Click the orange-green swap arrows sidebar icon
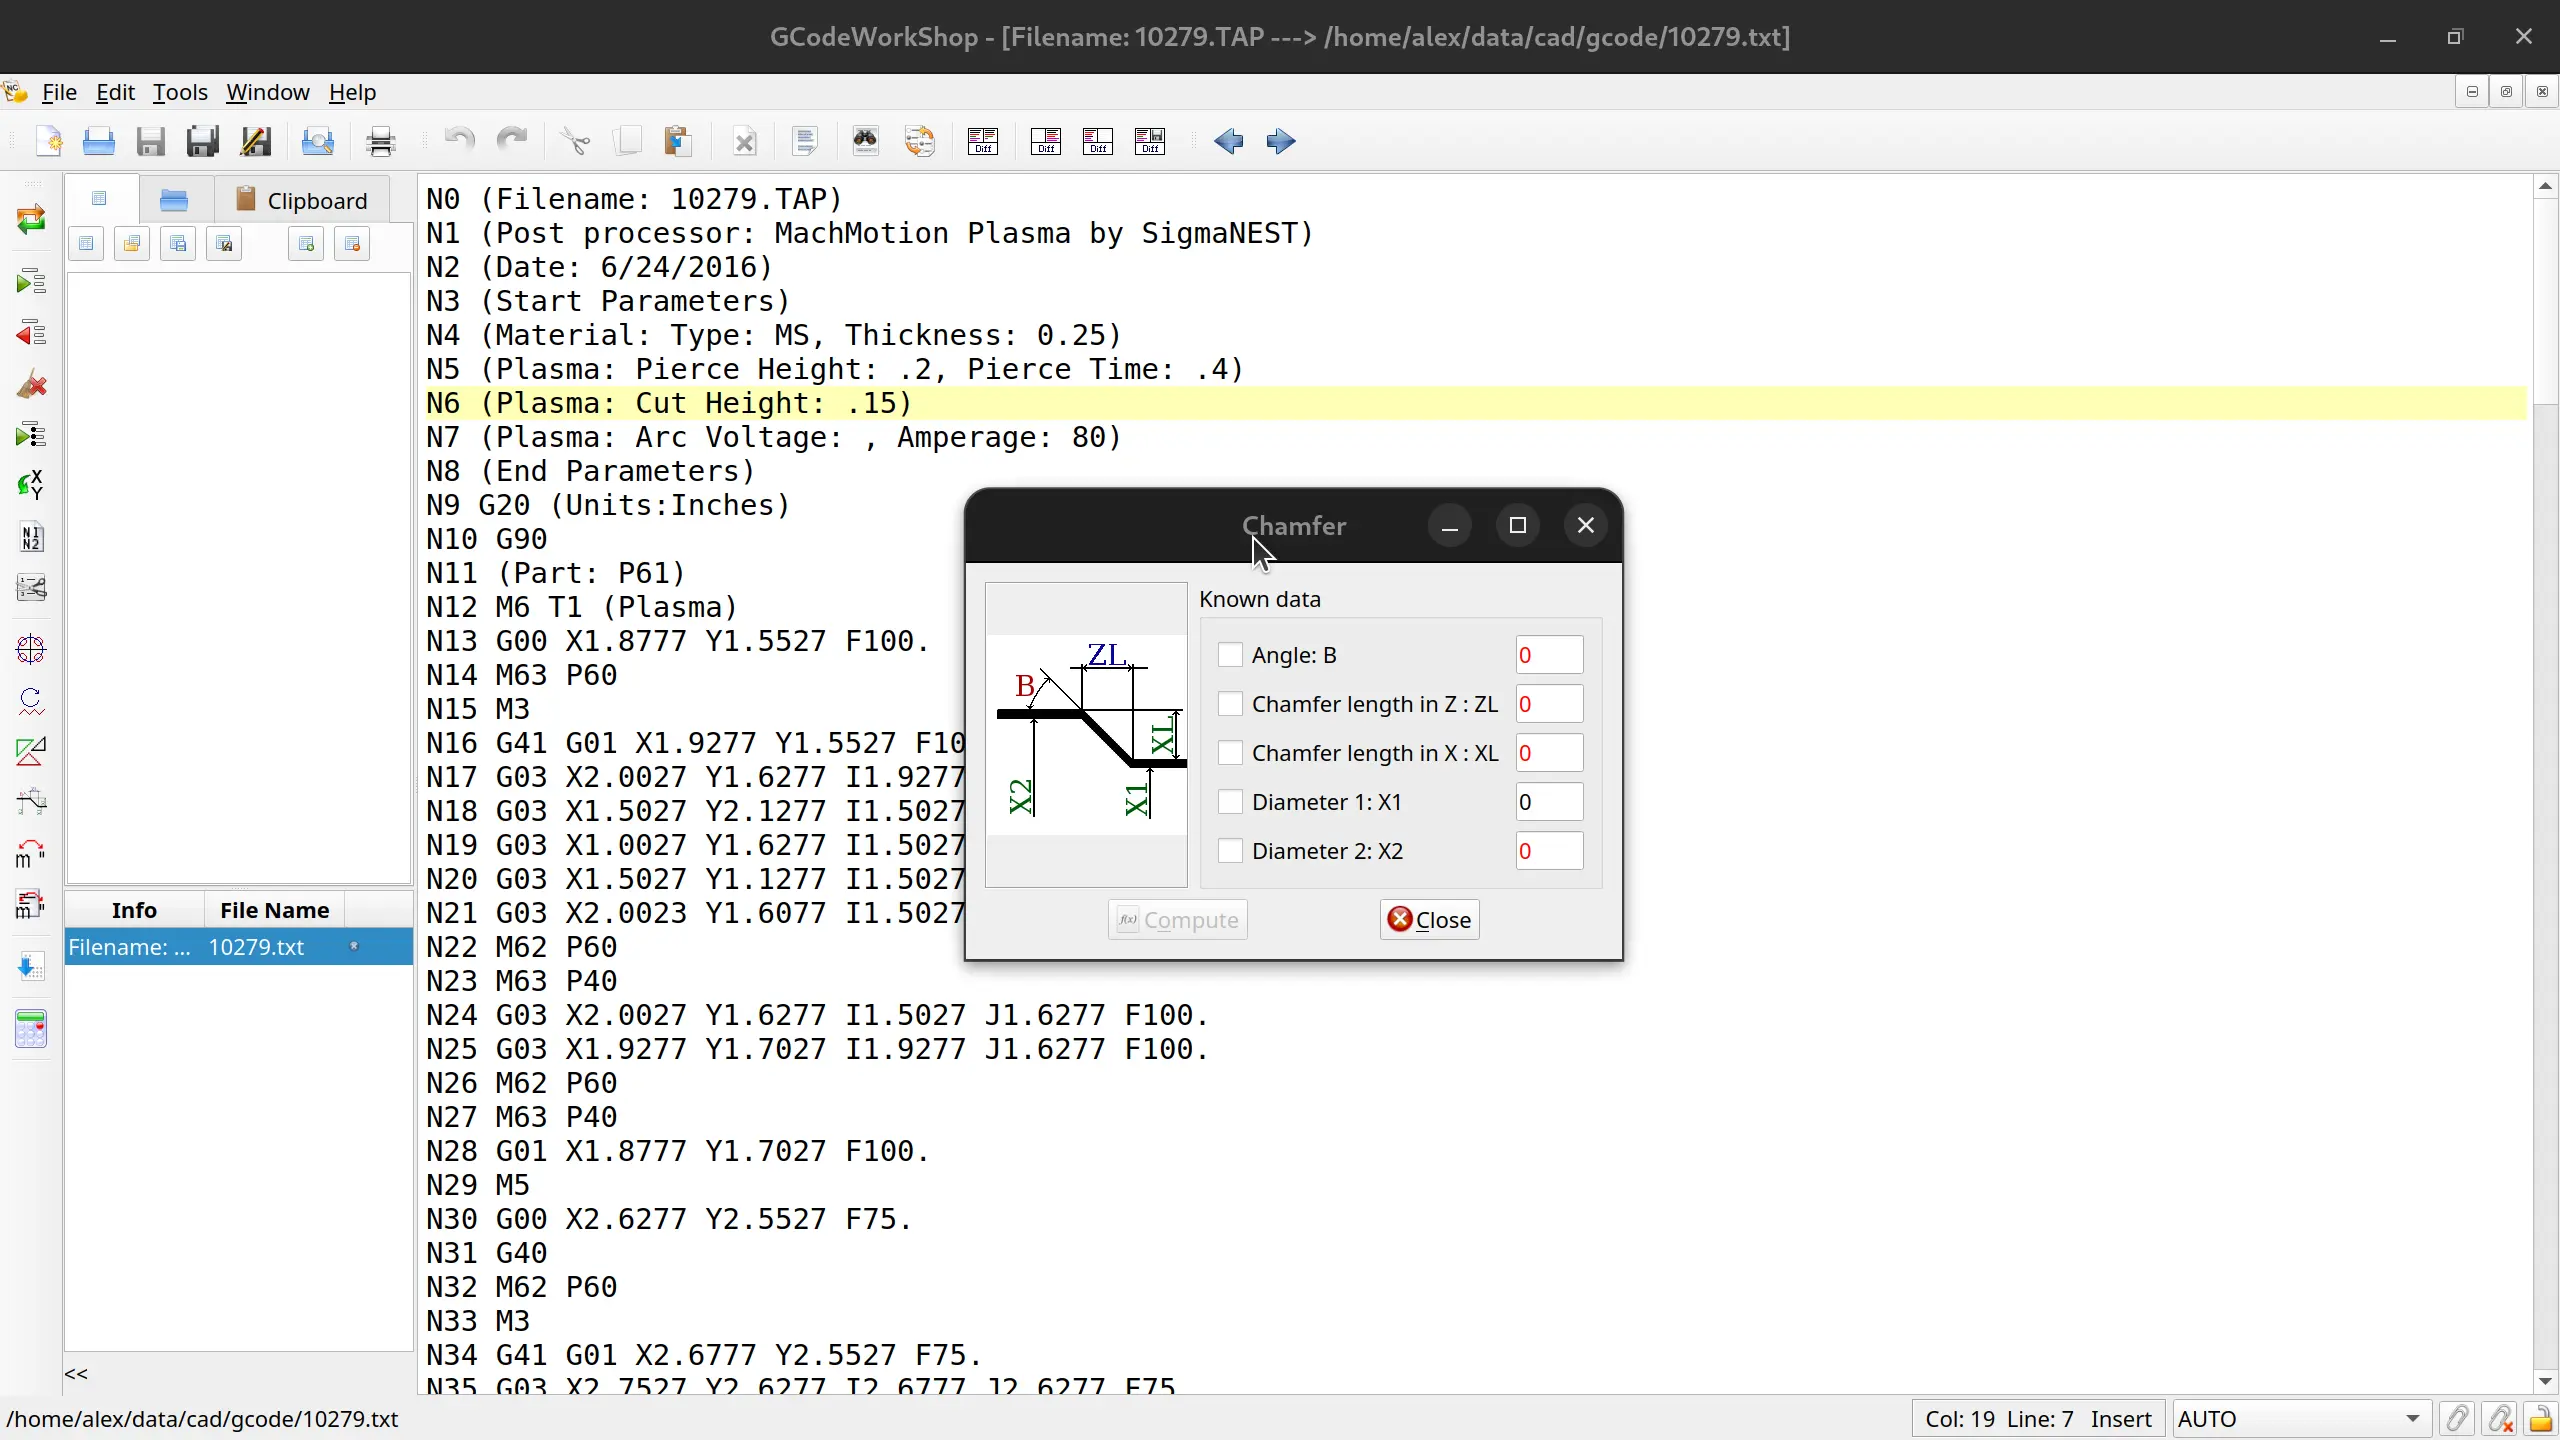Screen dimensions: 2560x1440 pyautogui.click(x=31, y=219)
